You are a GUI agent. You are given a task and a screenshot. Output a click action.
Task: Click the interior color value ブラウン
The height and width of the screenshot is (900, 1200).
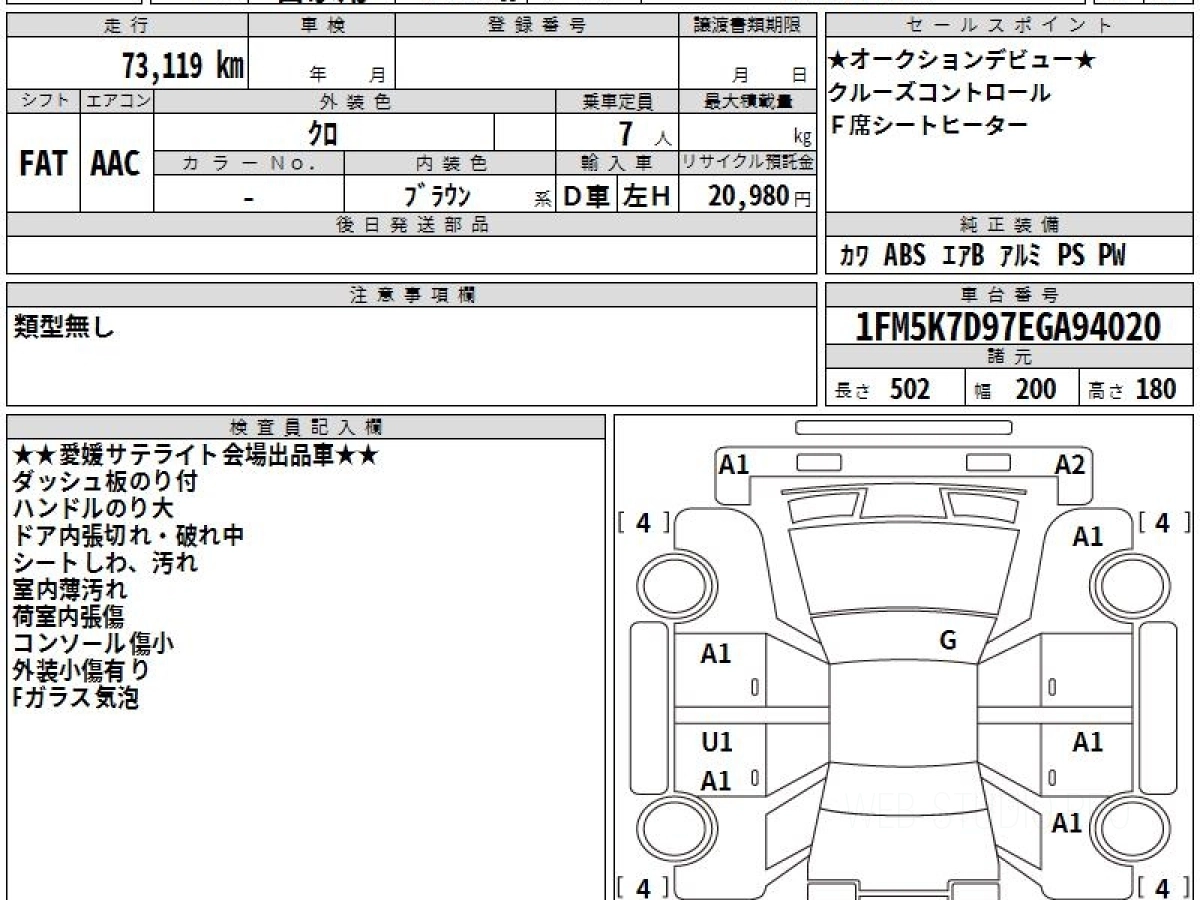tap(437, 195)
